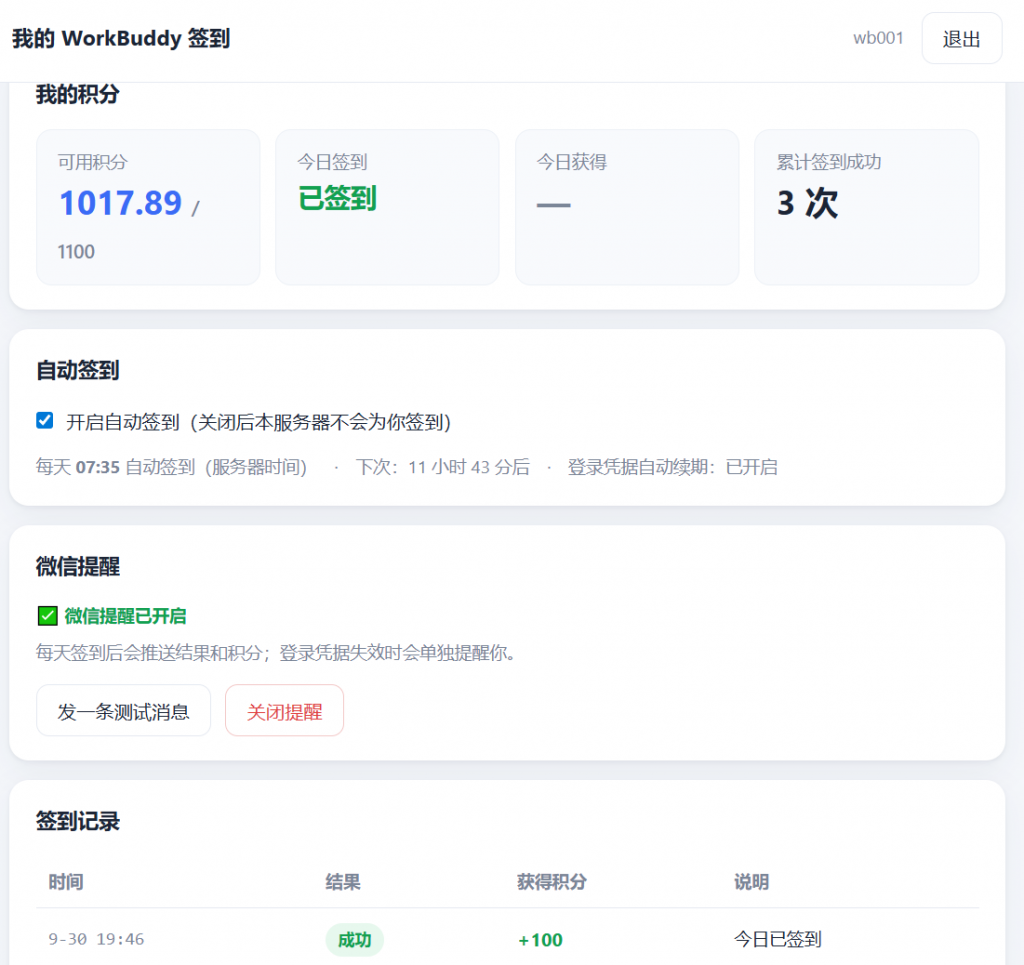The image size is (1024, 965).
Task: Send a test message via 发一条测试消息
Action: (123, 710)
